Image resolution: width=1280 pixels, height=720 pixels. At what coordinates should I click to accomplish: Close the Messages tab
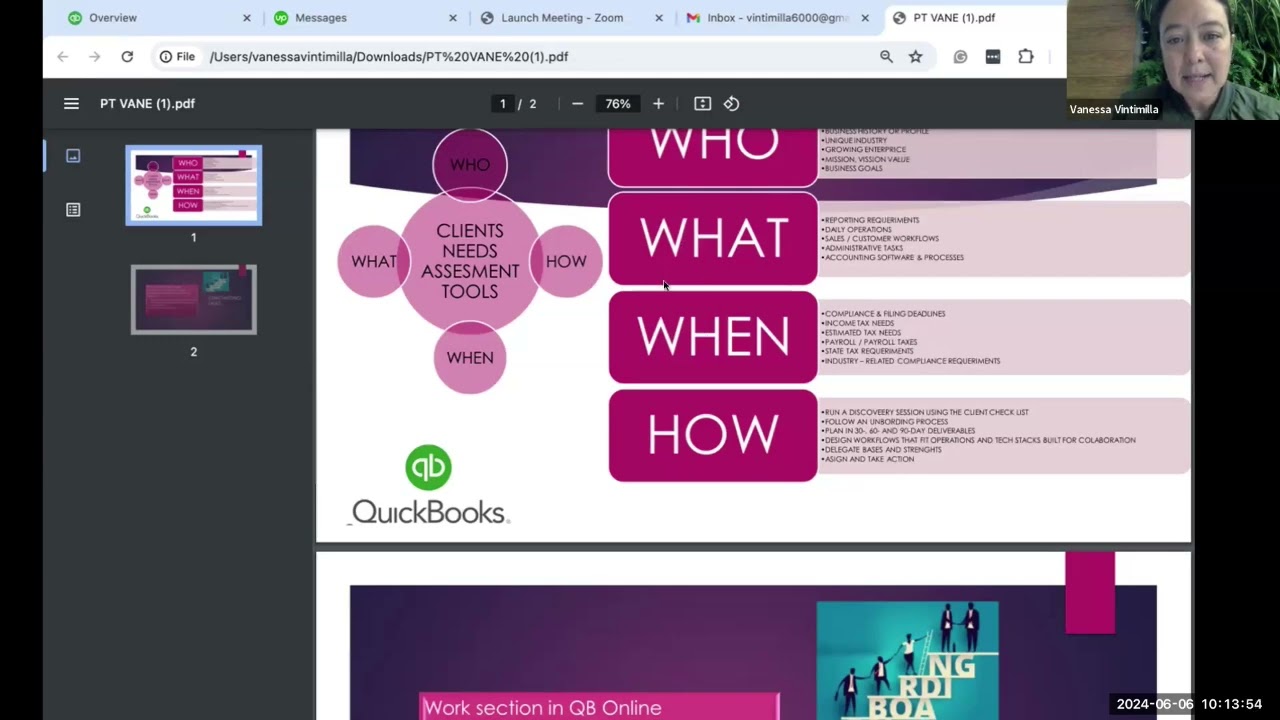tap(453, 18)
